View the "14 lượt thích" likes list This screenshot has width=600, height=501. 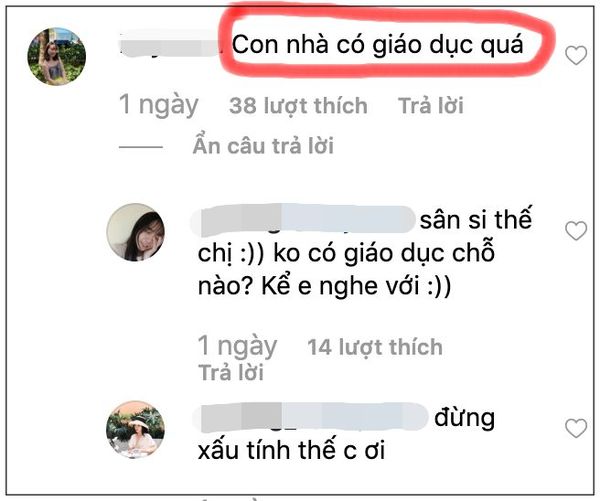[375, 347]
